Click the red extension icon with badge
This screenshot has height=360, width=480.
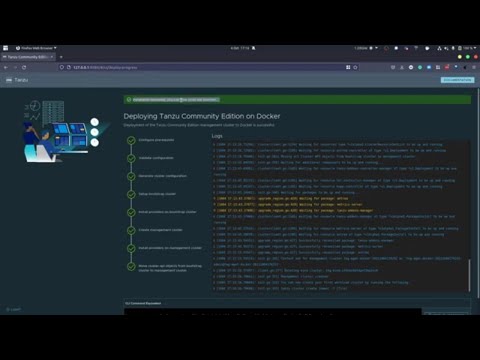tap(447, 67)
